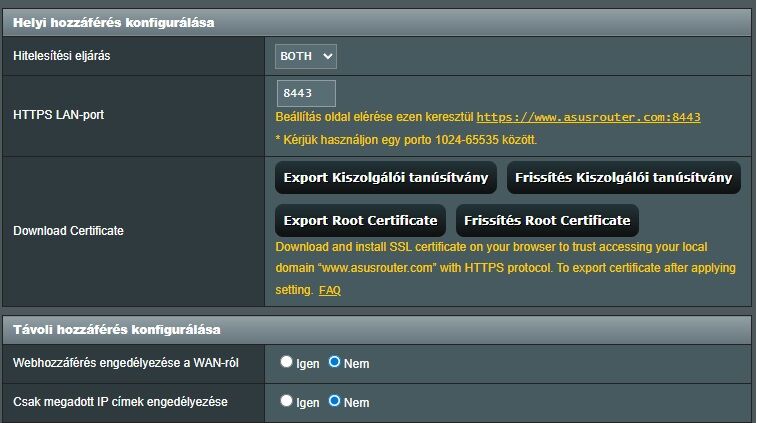Open the https://www.asusrouter.com:8443 link
This screenshot has height=423, width=757.
[x=588, y=117]
